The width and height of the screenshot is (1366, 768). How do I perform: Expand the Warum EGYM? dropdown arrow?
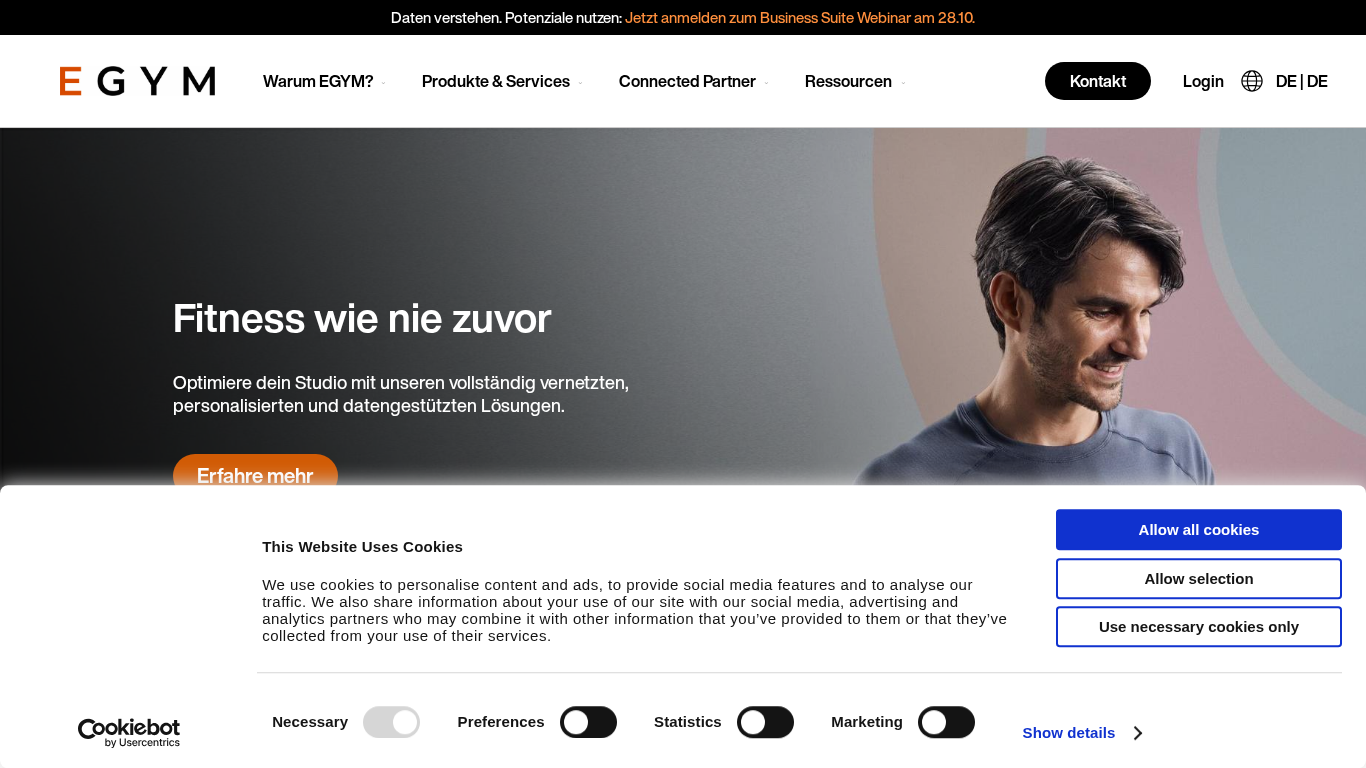(383, 83)
